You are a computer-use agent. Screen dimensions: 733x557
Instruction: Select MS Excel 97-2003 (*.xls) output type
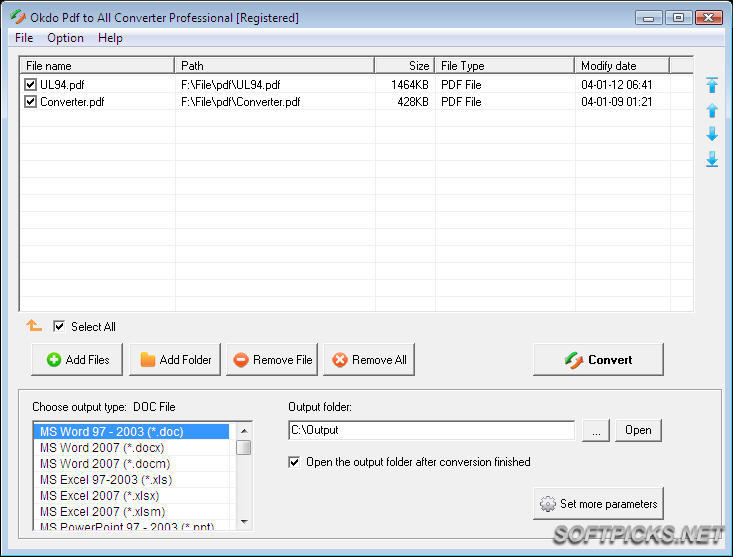click(x=131, y=479)
